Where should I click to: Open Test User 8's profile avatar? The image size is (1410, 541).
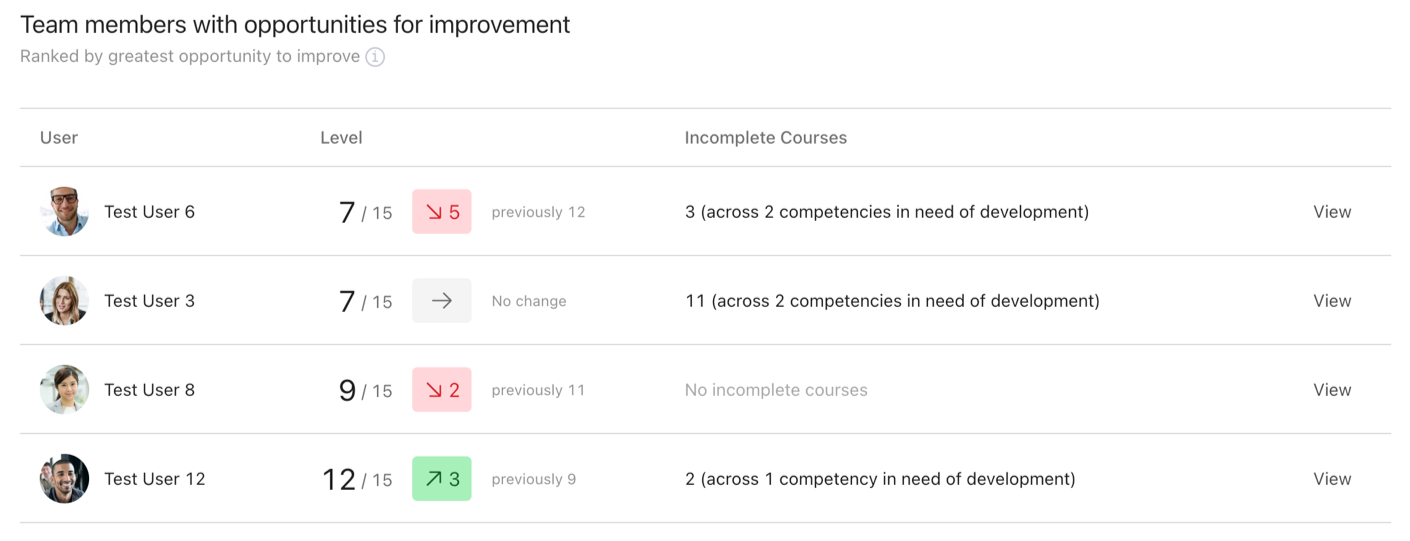65,390
